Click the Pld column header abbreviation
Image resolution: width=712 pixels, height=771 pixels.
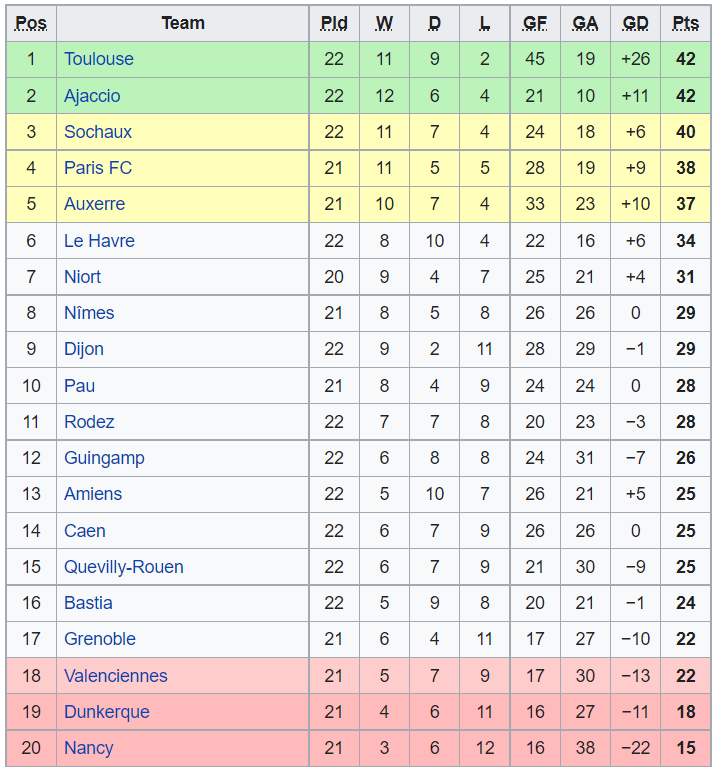[x=334, y=23]
